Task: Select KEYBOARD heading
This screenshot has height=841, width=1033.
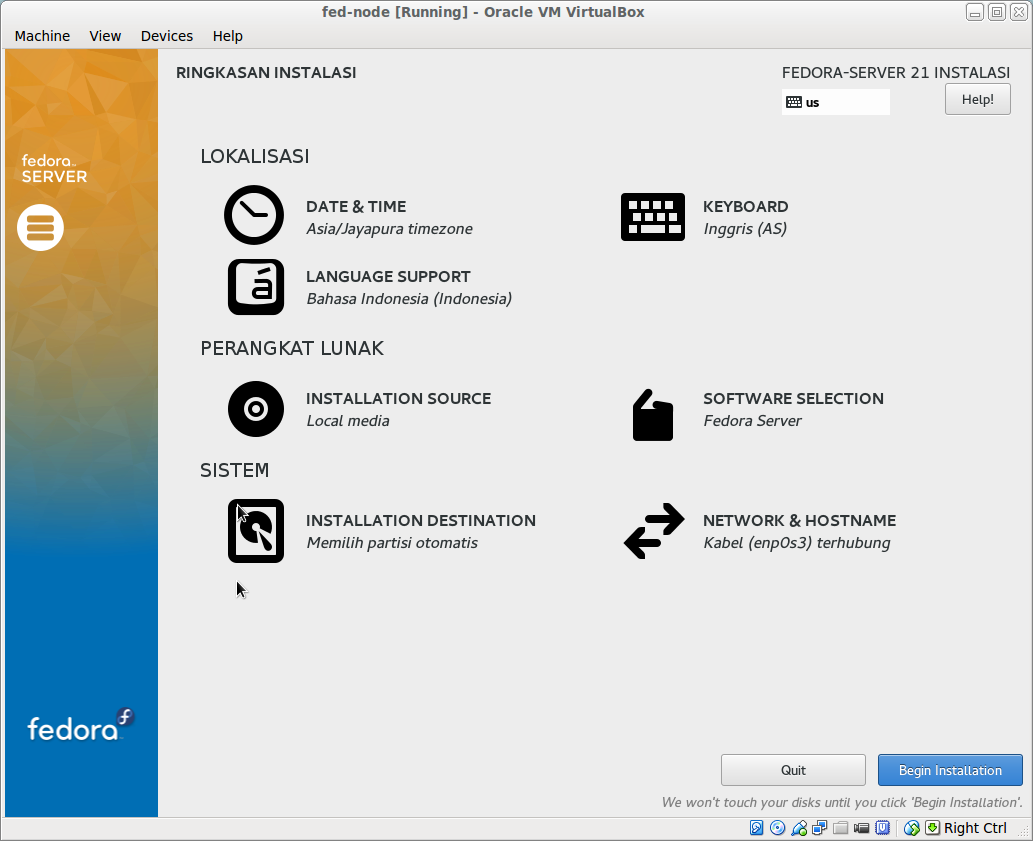Action: point(745,206)
